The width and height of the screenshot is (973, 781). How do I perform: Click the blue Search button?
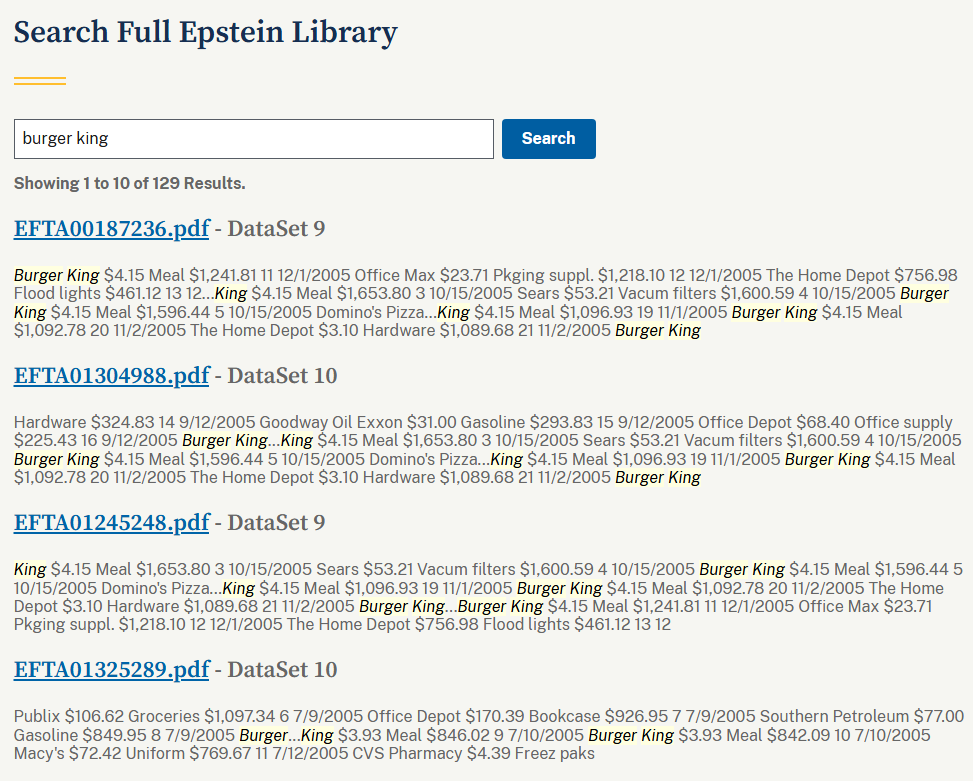[549, 139]
